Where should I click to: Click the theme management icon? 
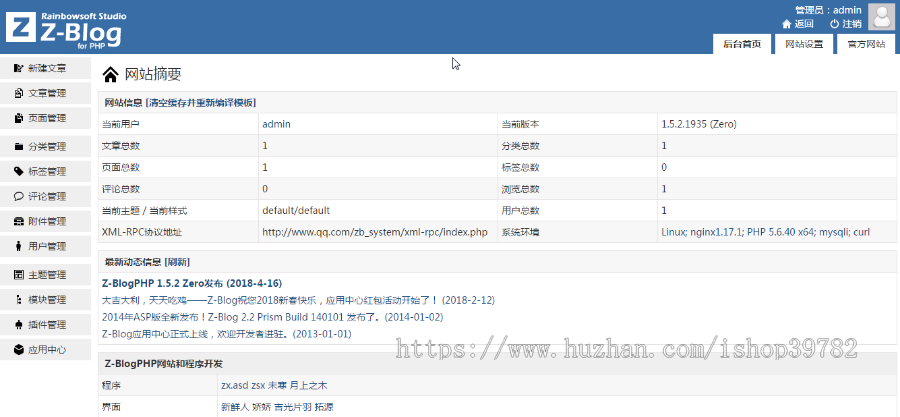18,275
